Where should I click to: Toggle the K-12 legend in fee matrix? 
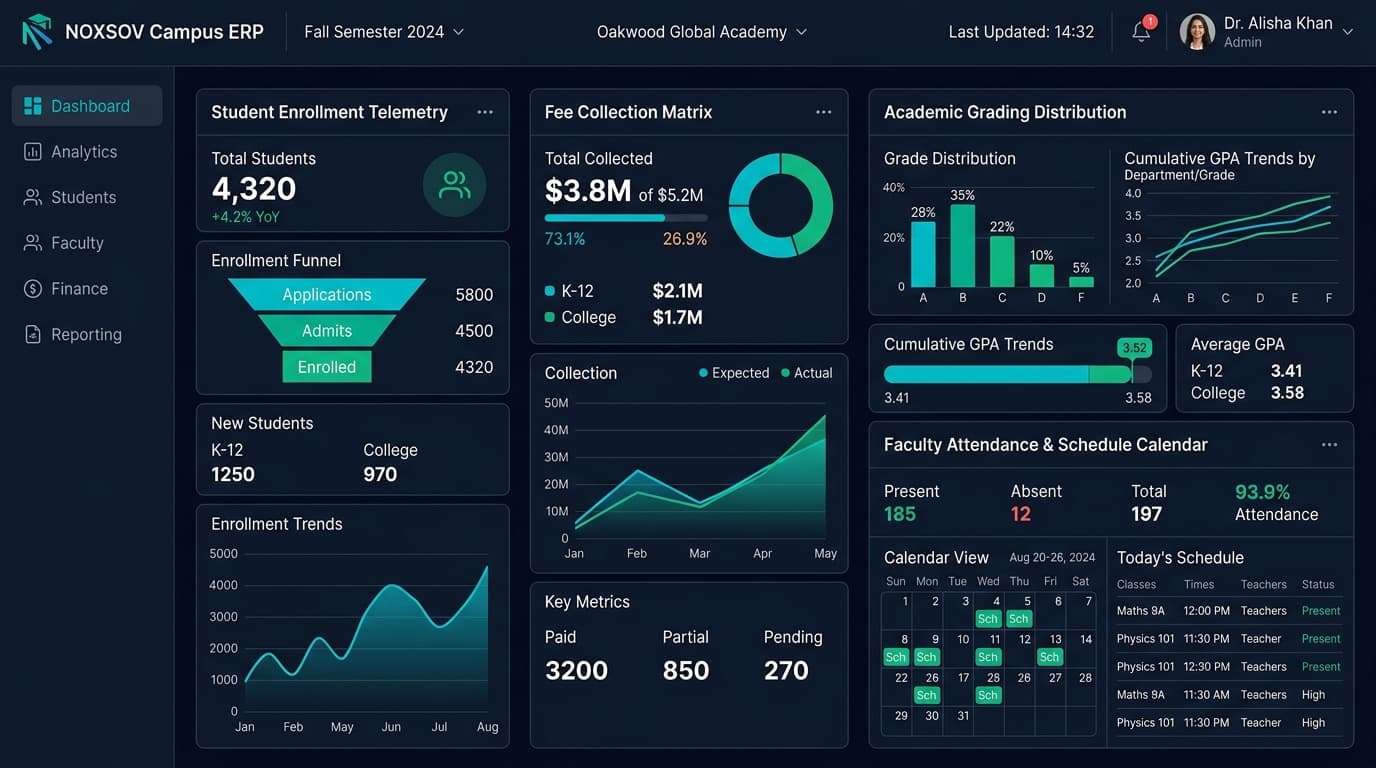(x=569, y=291)
